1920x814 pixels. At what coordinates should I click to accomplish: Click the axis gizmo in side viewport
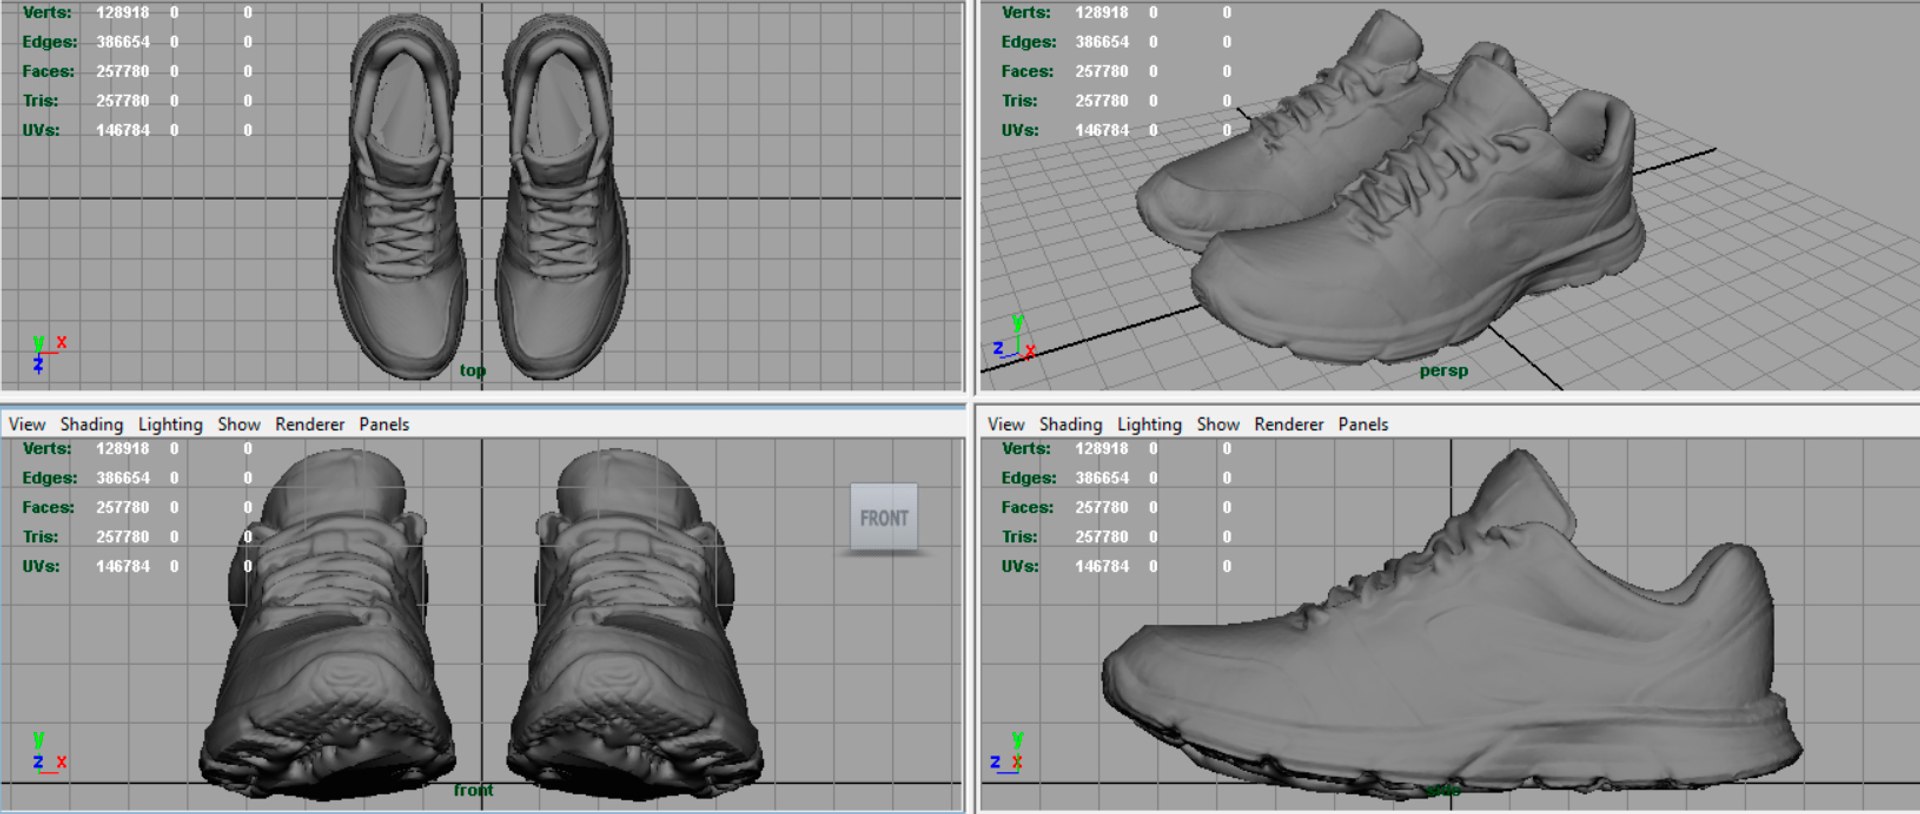[x=1008, y=752]
